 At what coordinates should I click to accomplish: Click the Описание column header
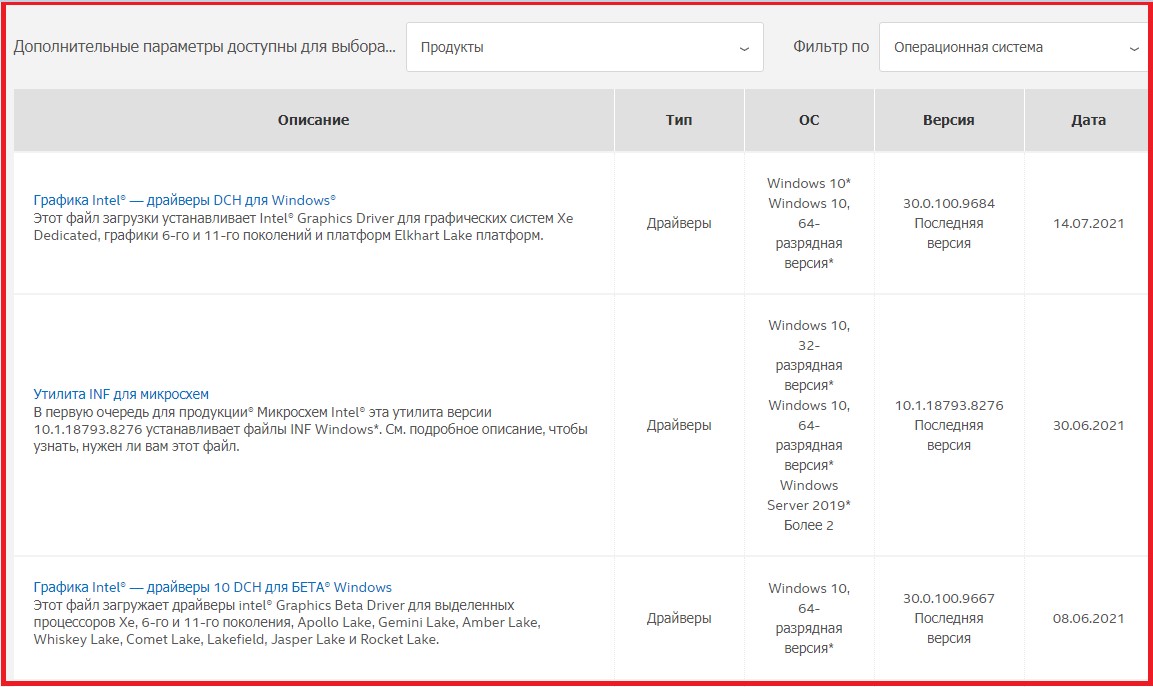[x=313, y=120]
